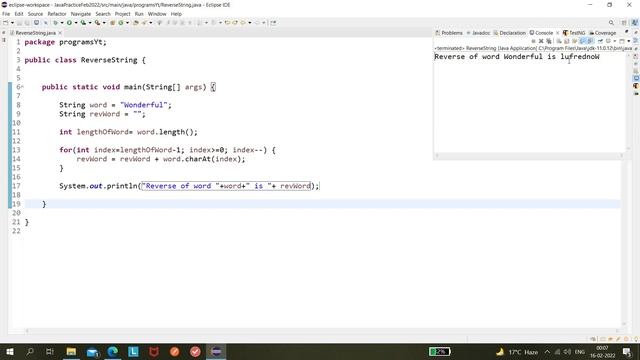
Task: Click the Eclipse icon in the taskbar
Action: pyautogui.click(x=216, y=351)
